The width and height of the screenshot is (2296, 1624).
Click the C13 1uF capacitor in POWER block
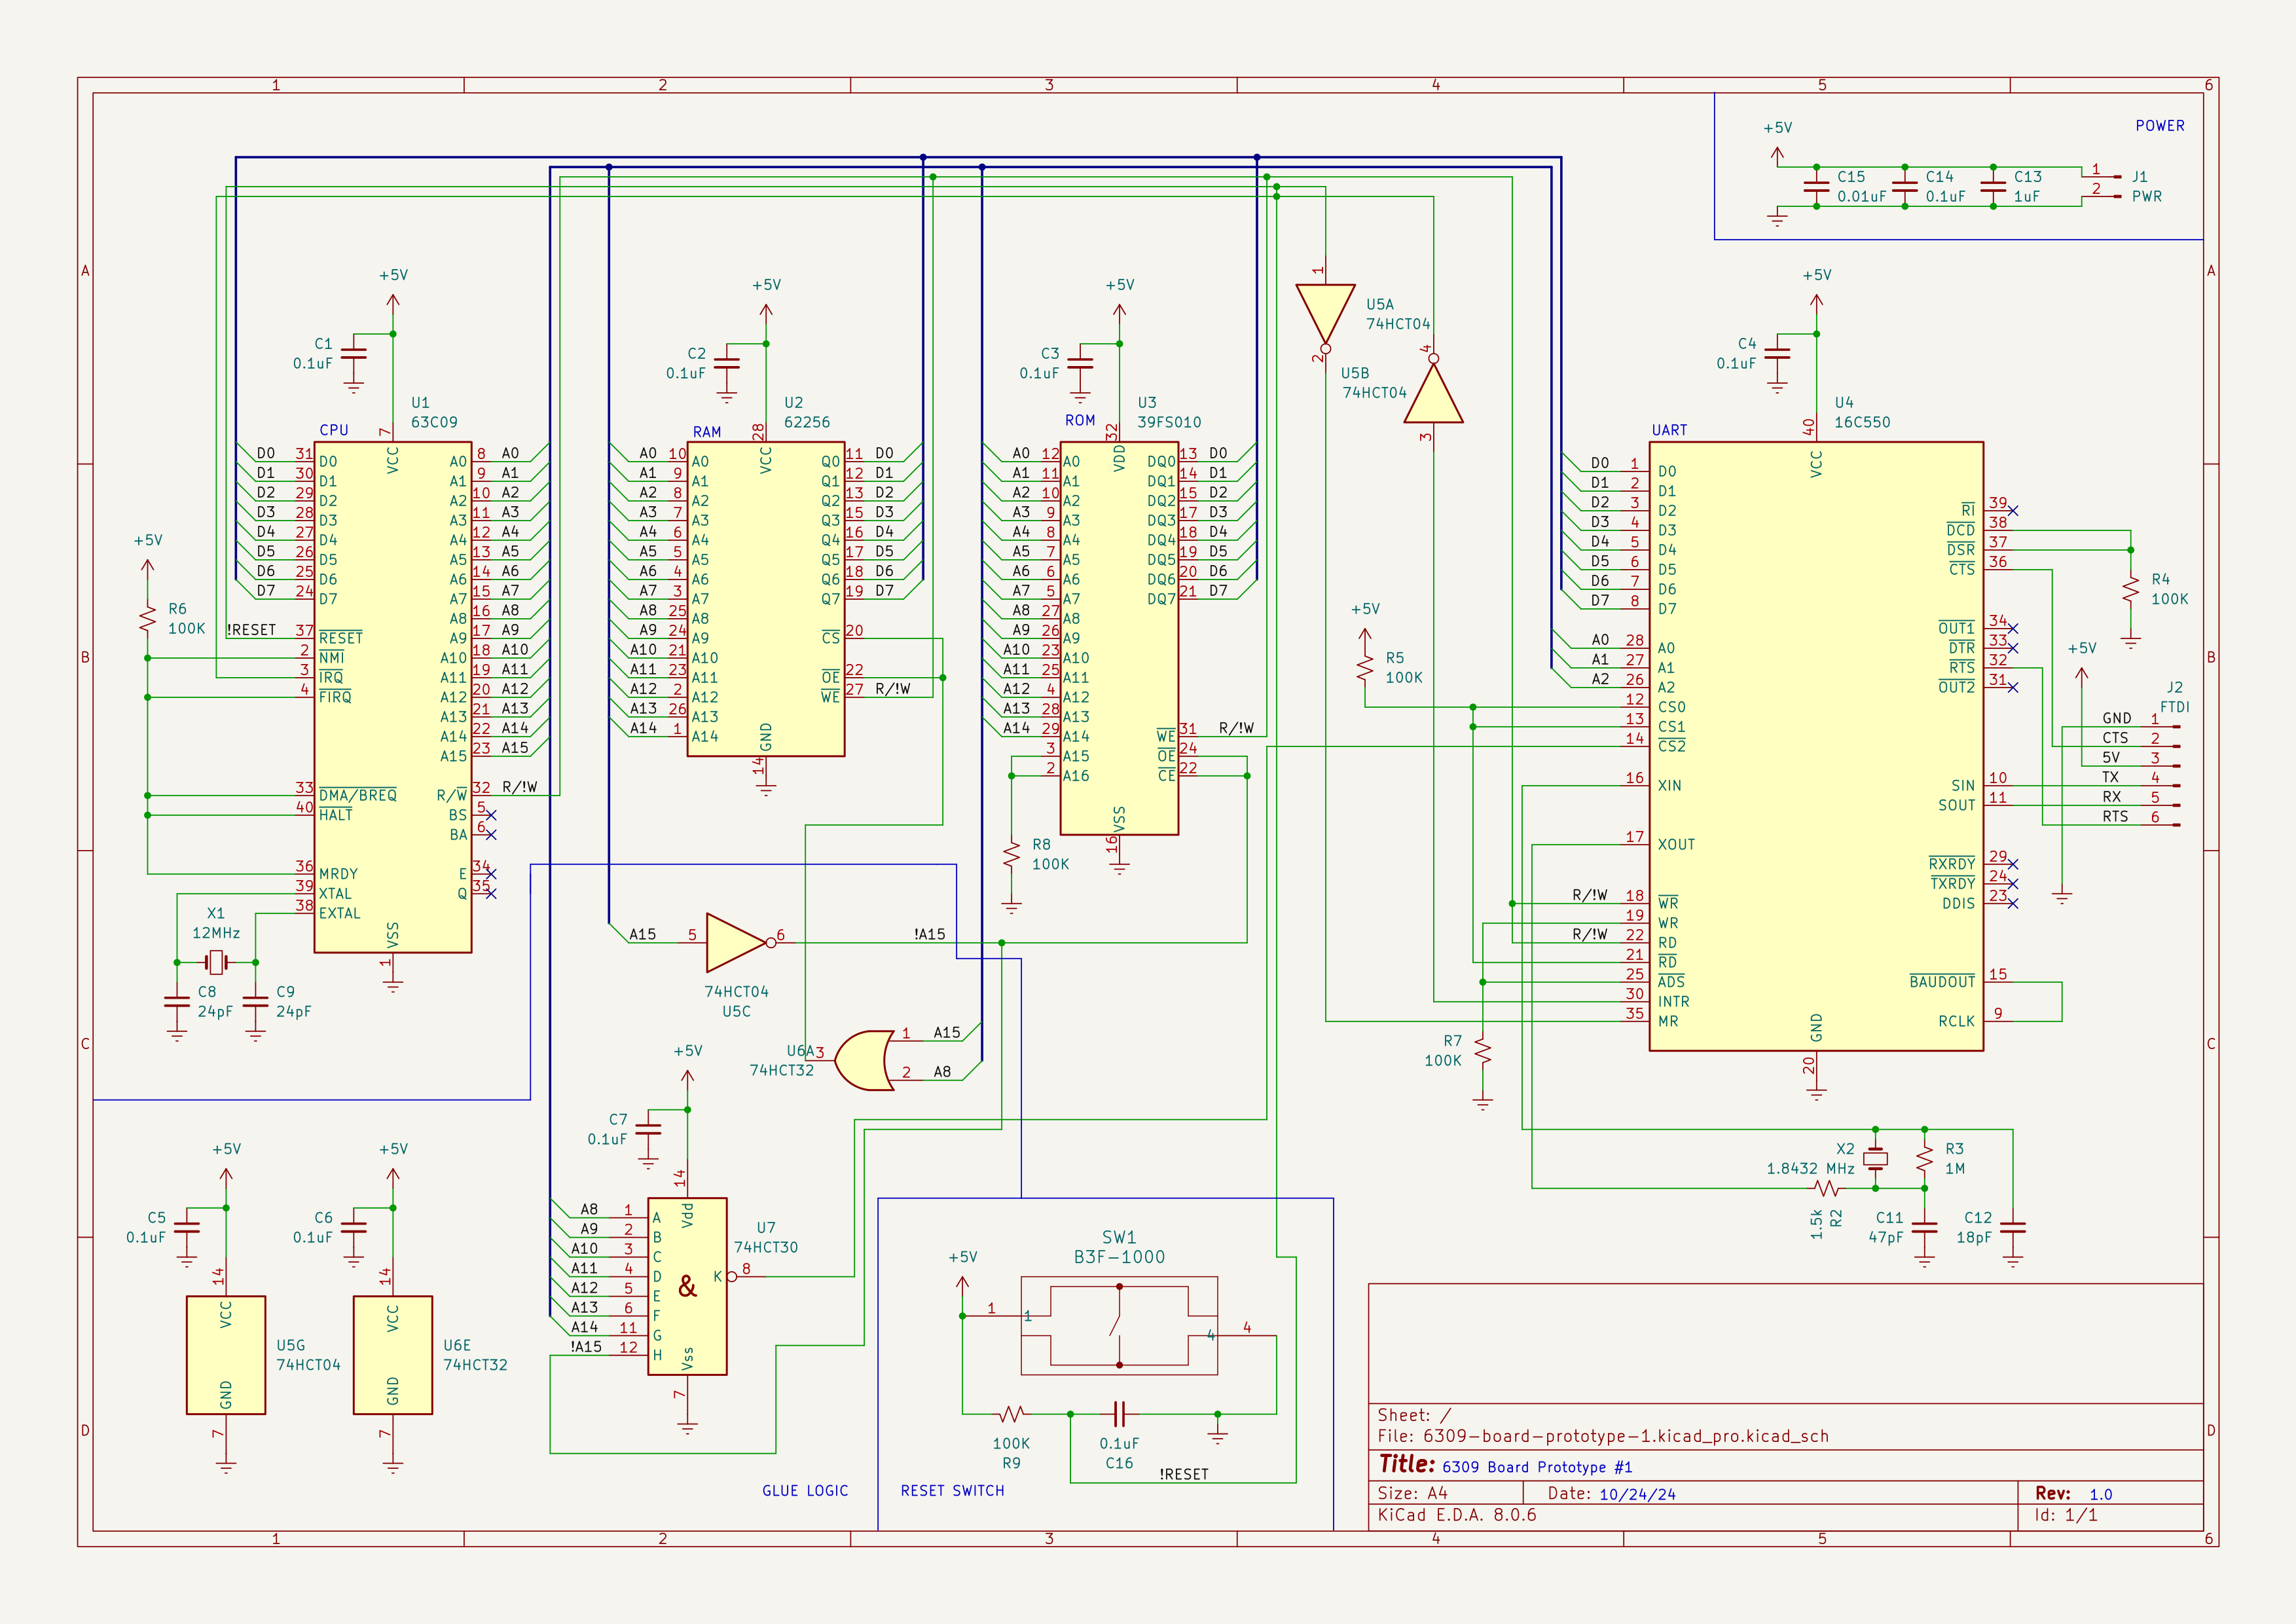(1993, 186)
